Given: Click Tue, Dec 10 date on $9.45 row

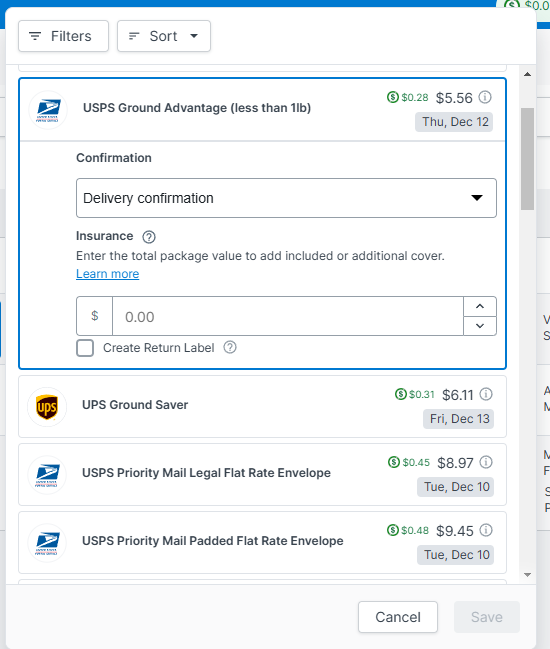Looking at the screenshot, I should [455, 555].
